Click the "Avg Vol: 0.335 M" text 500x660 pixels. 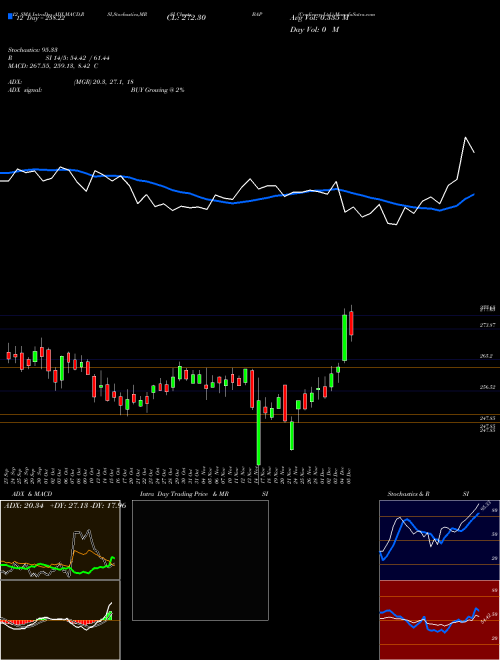(x=319, y=18)
